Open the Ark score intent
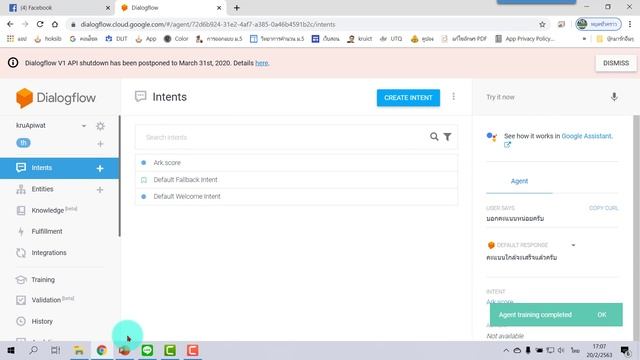Image resolution: width=640 pixels, height=360 pixels. pos(296,162)
